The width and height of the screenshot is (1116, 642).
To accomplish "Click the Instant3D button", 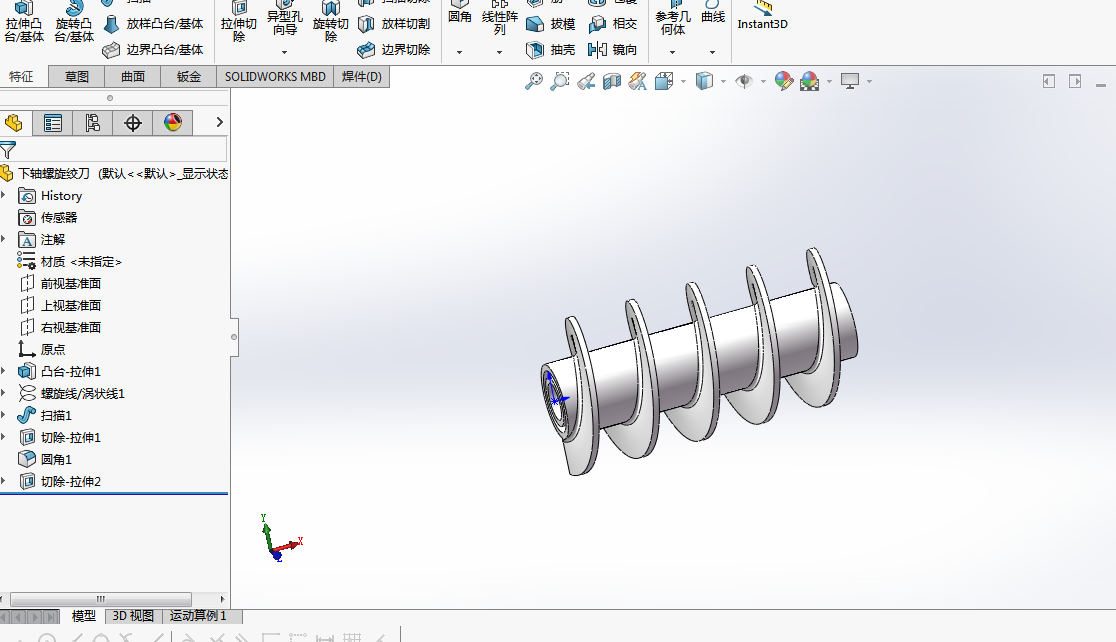I will pos(762,17).
